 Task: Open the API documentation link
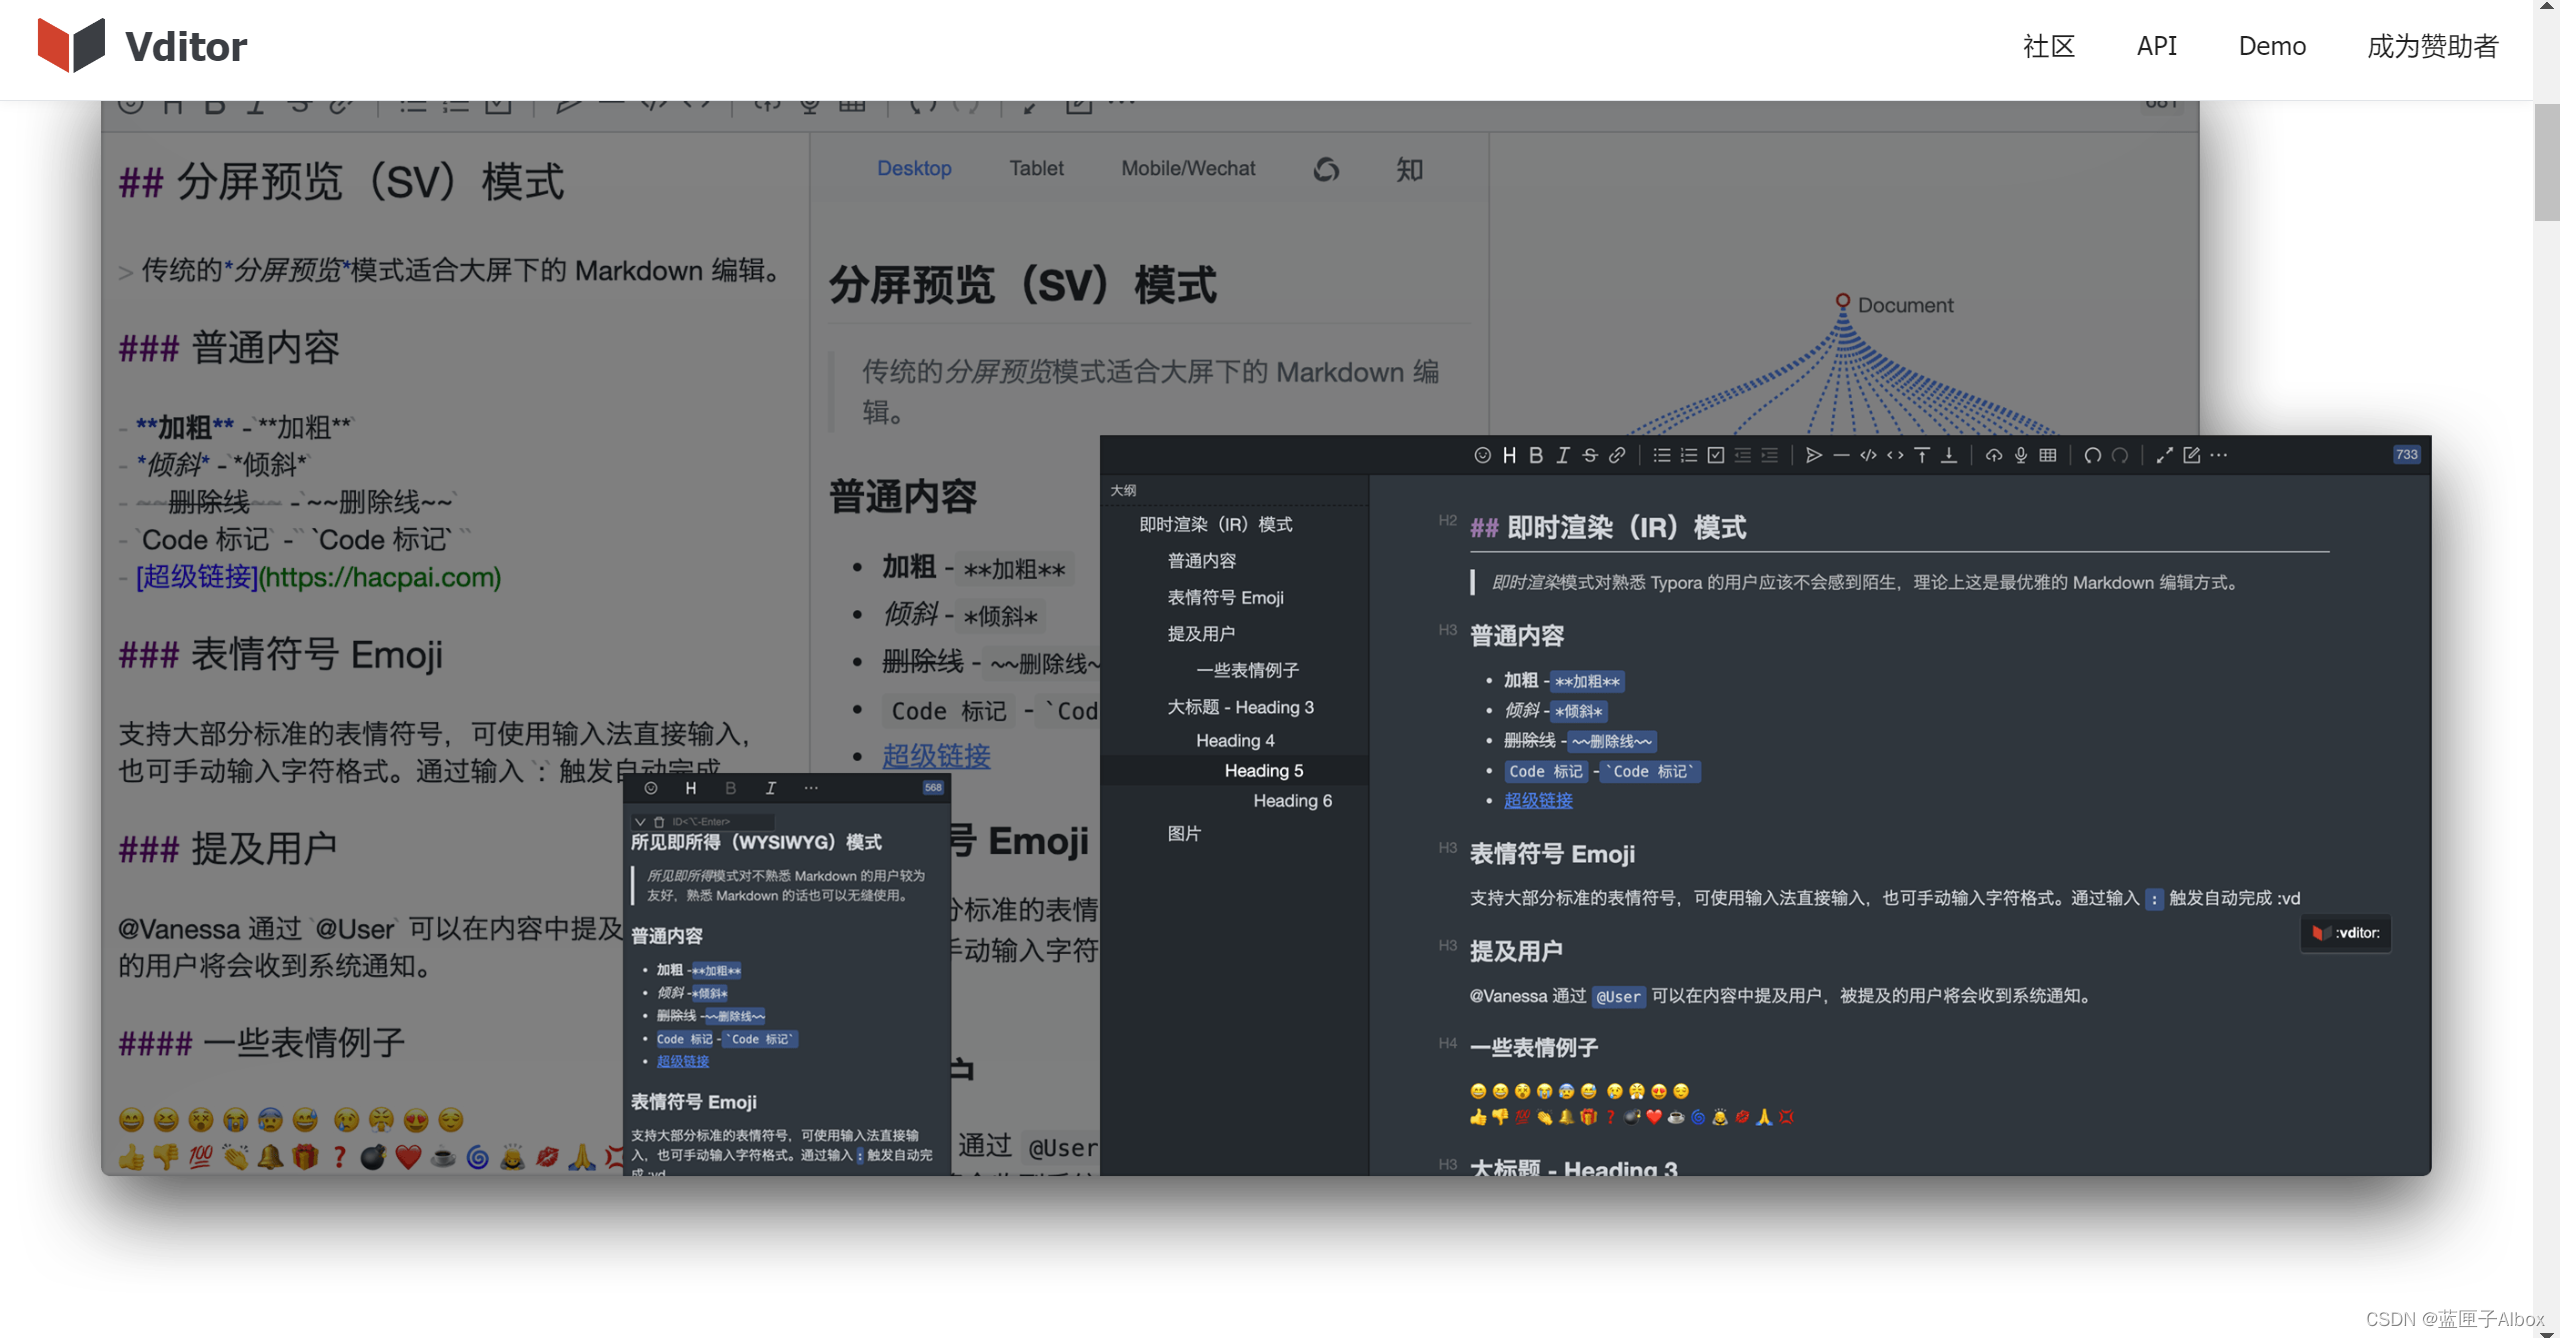[x=2157, y=46]
